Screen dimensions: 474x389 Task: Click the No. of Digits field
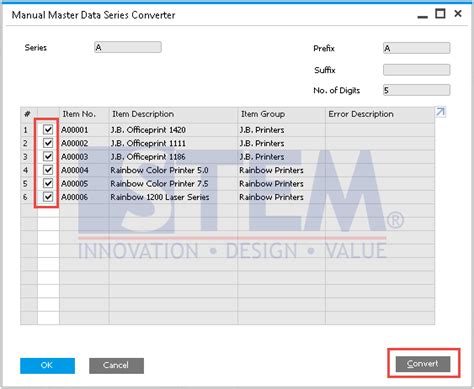point(417,90)
